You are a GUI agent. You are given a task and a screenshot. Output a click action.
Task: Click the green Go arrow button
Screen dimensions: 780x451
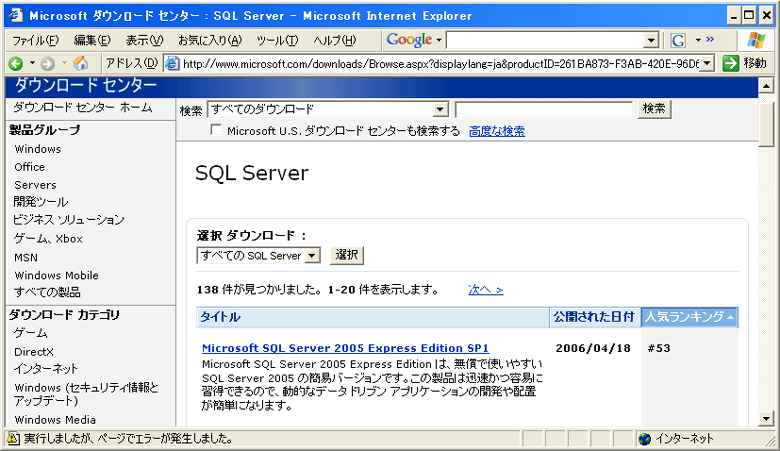[730, 63]
